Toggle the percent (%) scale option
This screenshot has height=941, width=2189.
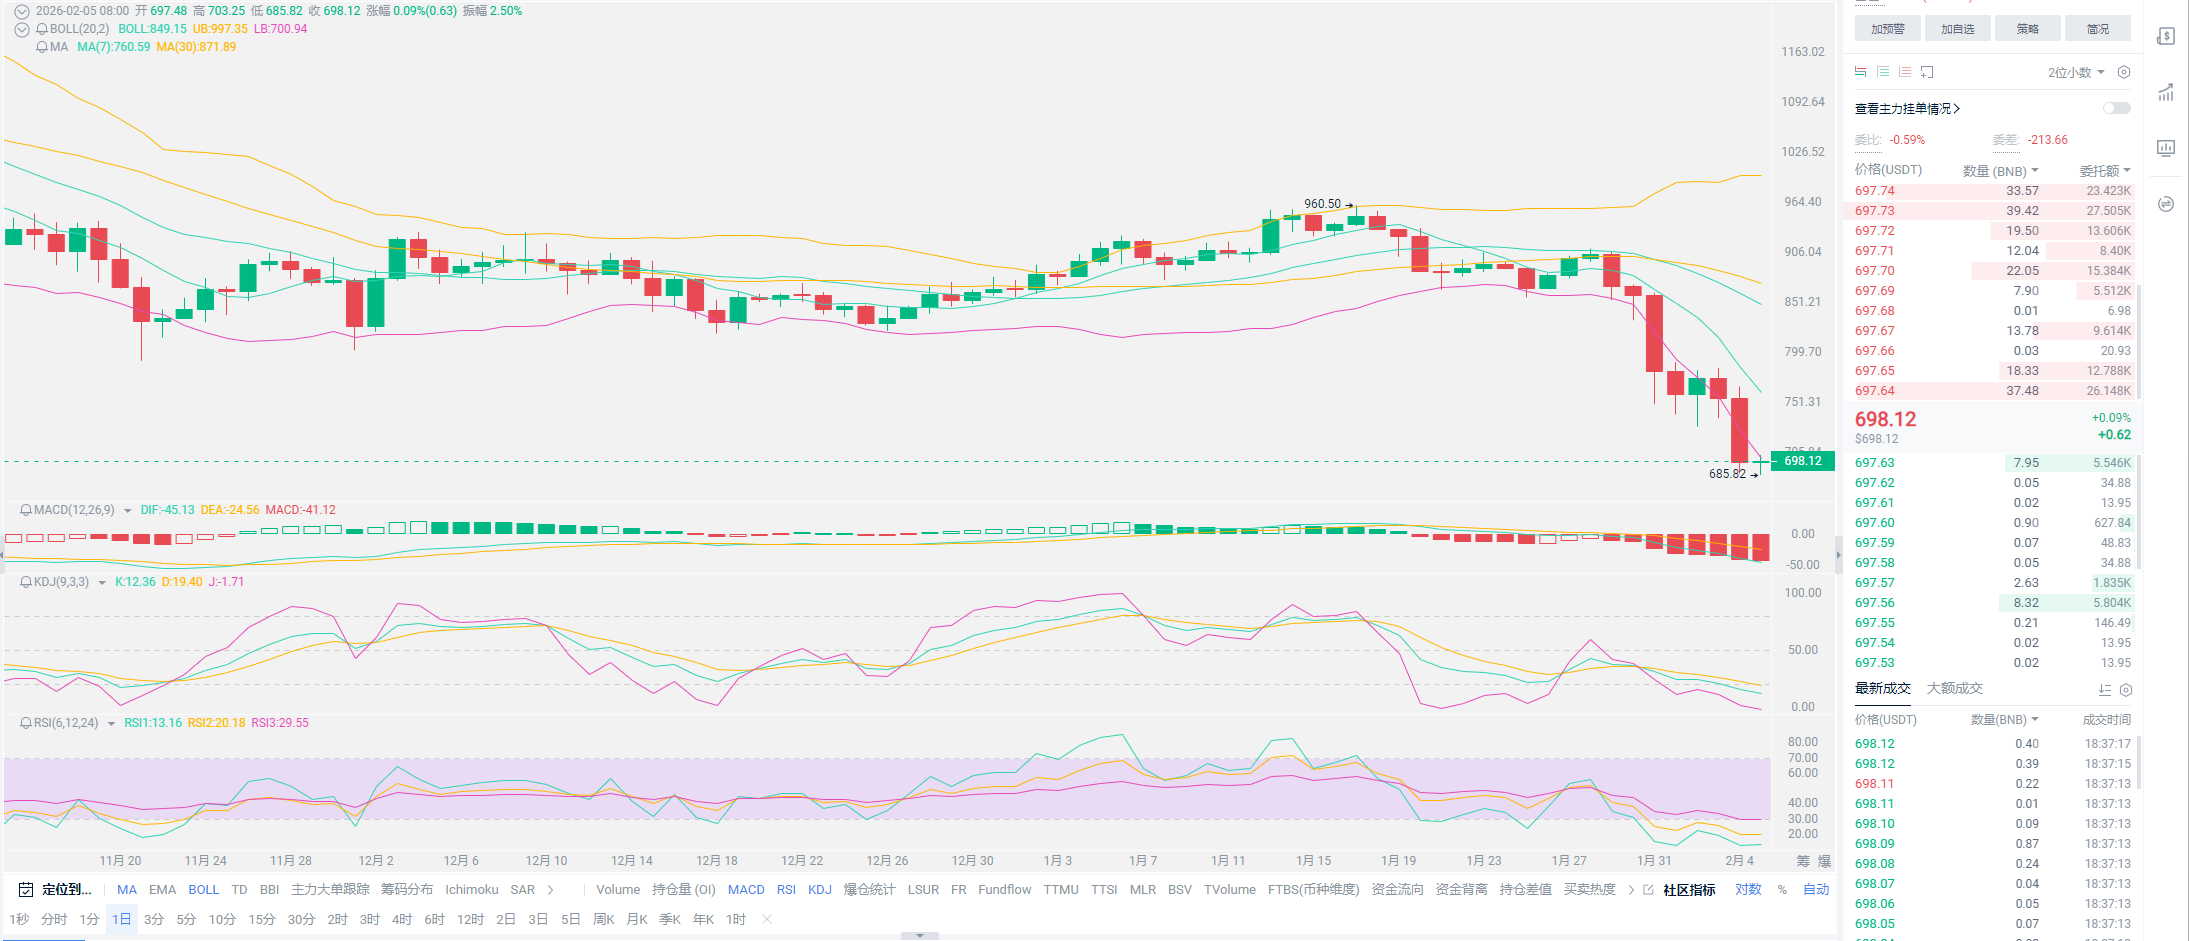[x=1782, y=889]
